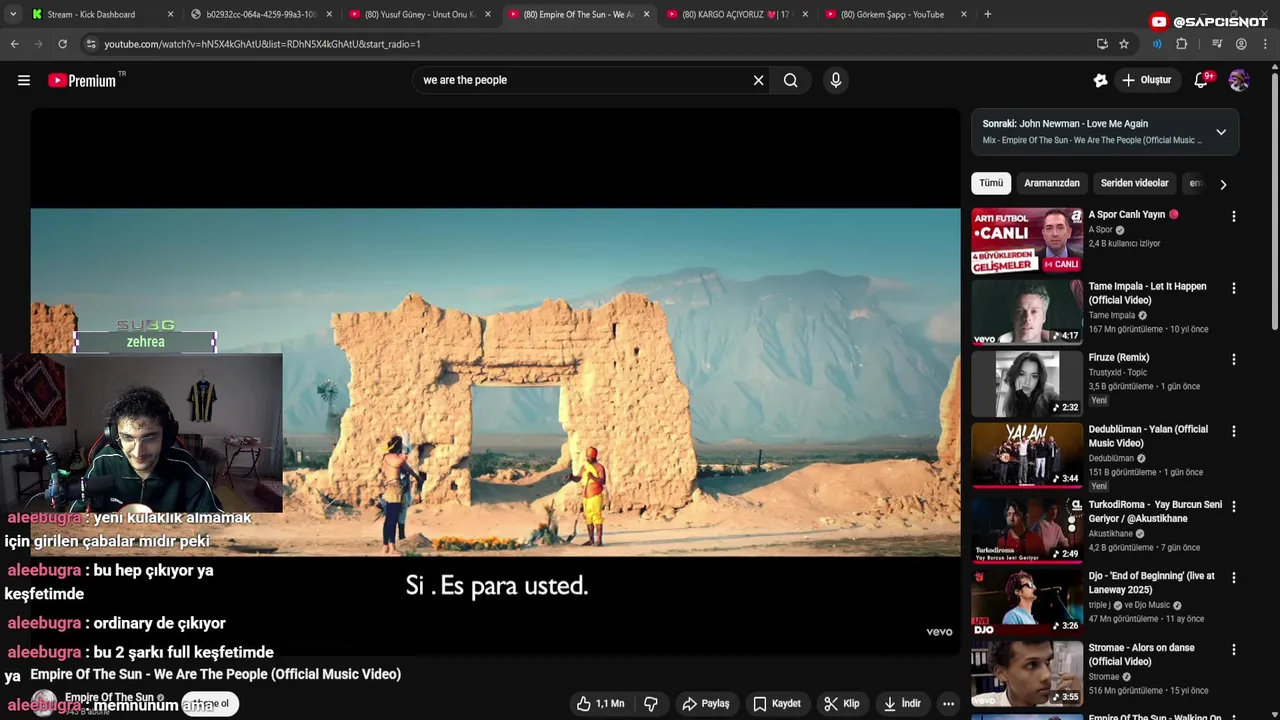Click the Empire Of The Sun video title
1280x720 pixels.
215,674
